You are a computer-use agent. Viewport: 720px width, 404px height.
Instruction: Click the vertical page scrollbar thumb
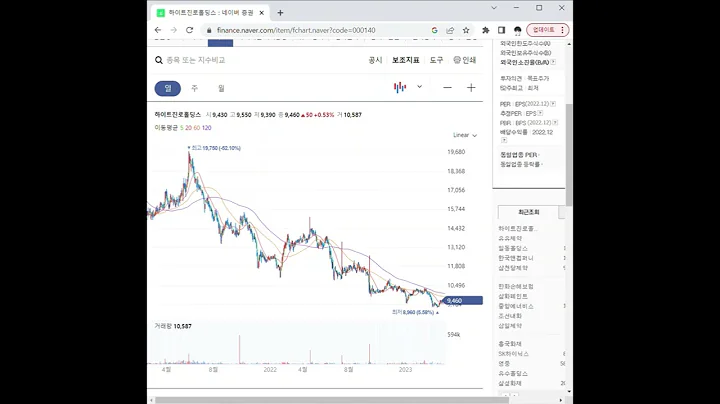coord(569,155)
